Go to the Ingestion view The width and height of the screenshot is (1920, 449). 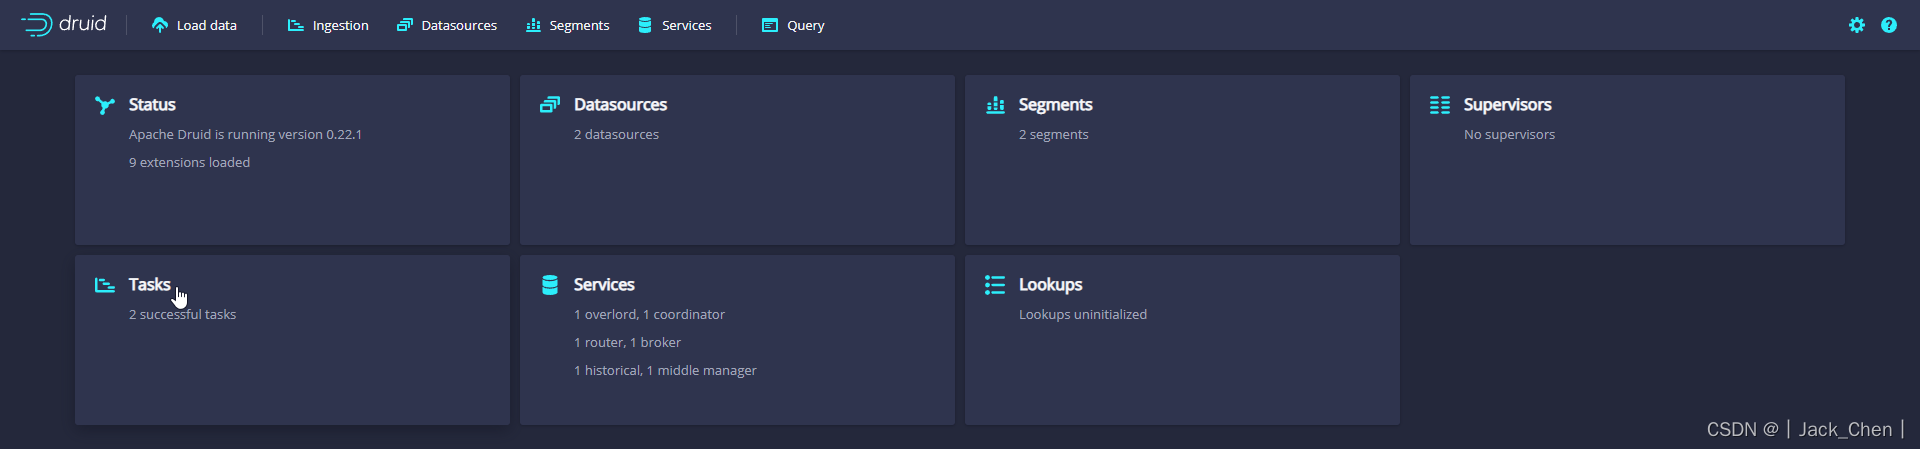[328, 25]
